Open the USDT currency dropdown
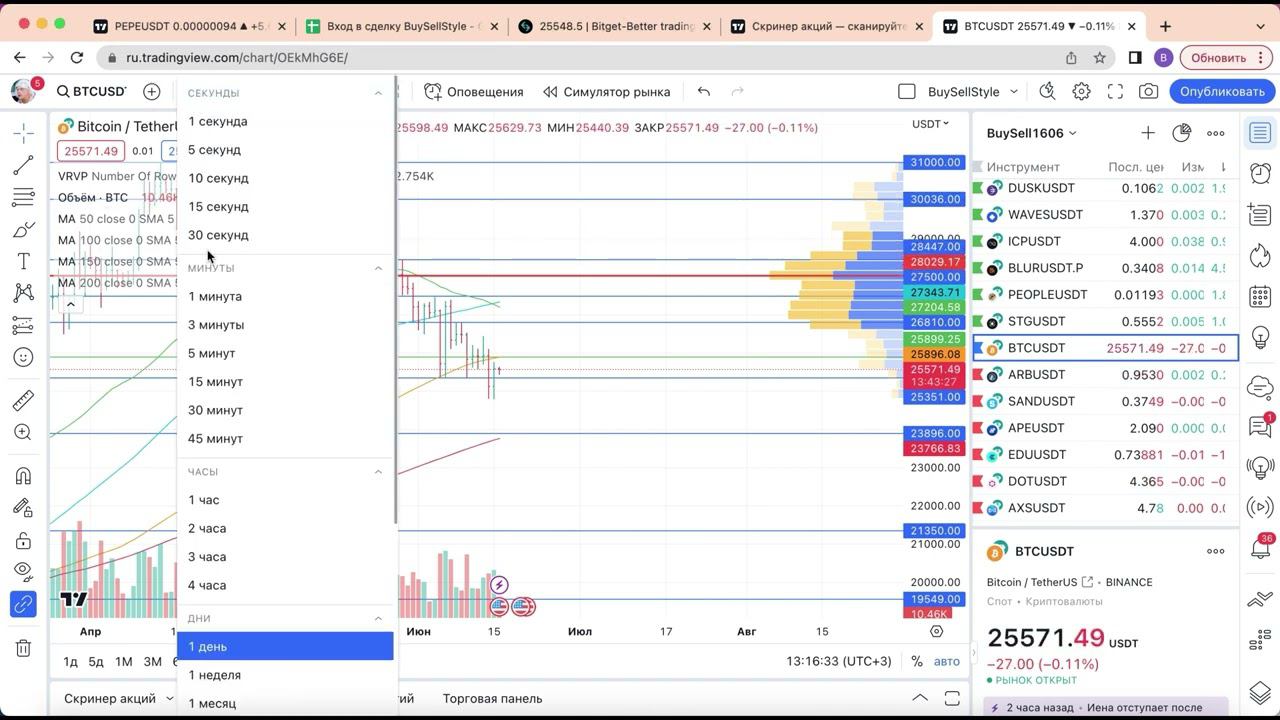This screenshot has width=1280, height=720. tap(930, 124)
